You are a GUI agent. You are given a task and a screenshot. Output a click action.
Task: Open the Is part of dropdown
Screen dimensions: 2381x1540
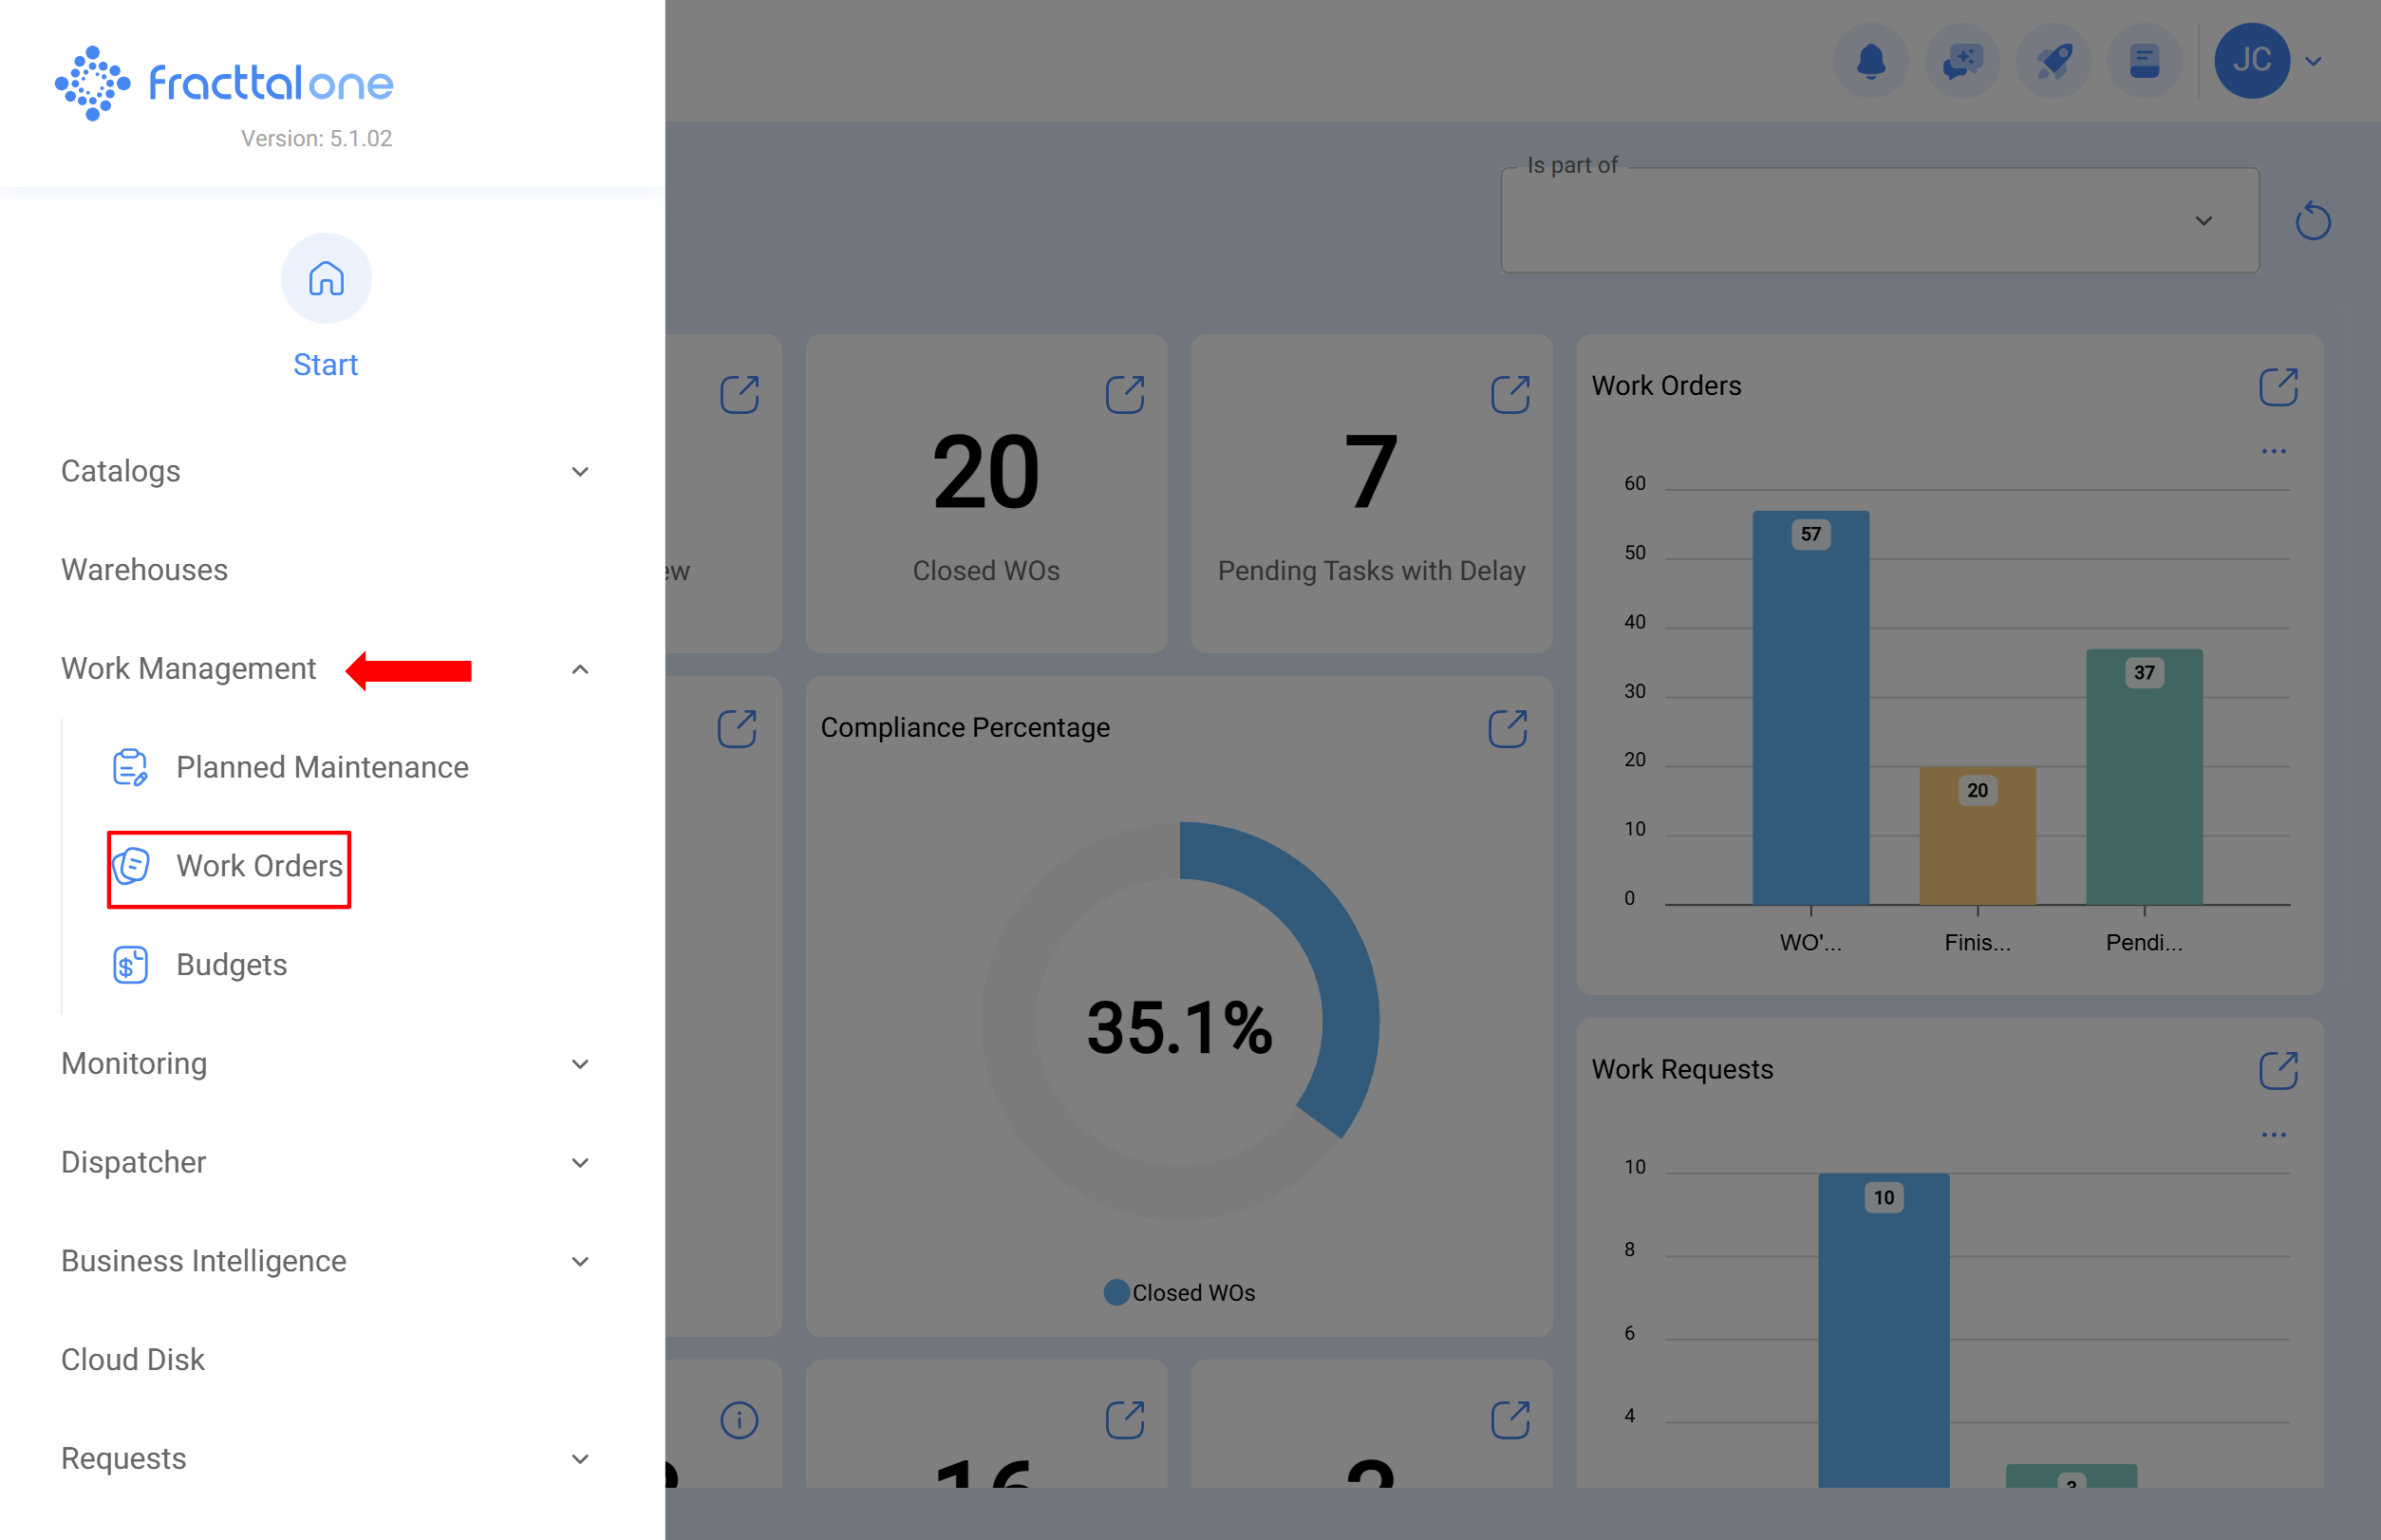click(x=2203, y=220)
